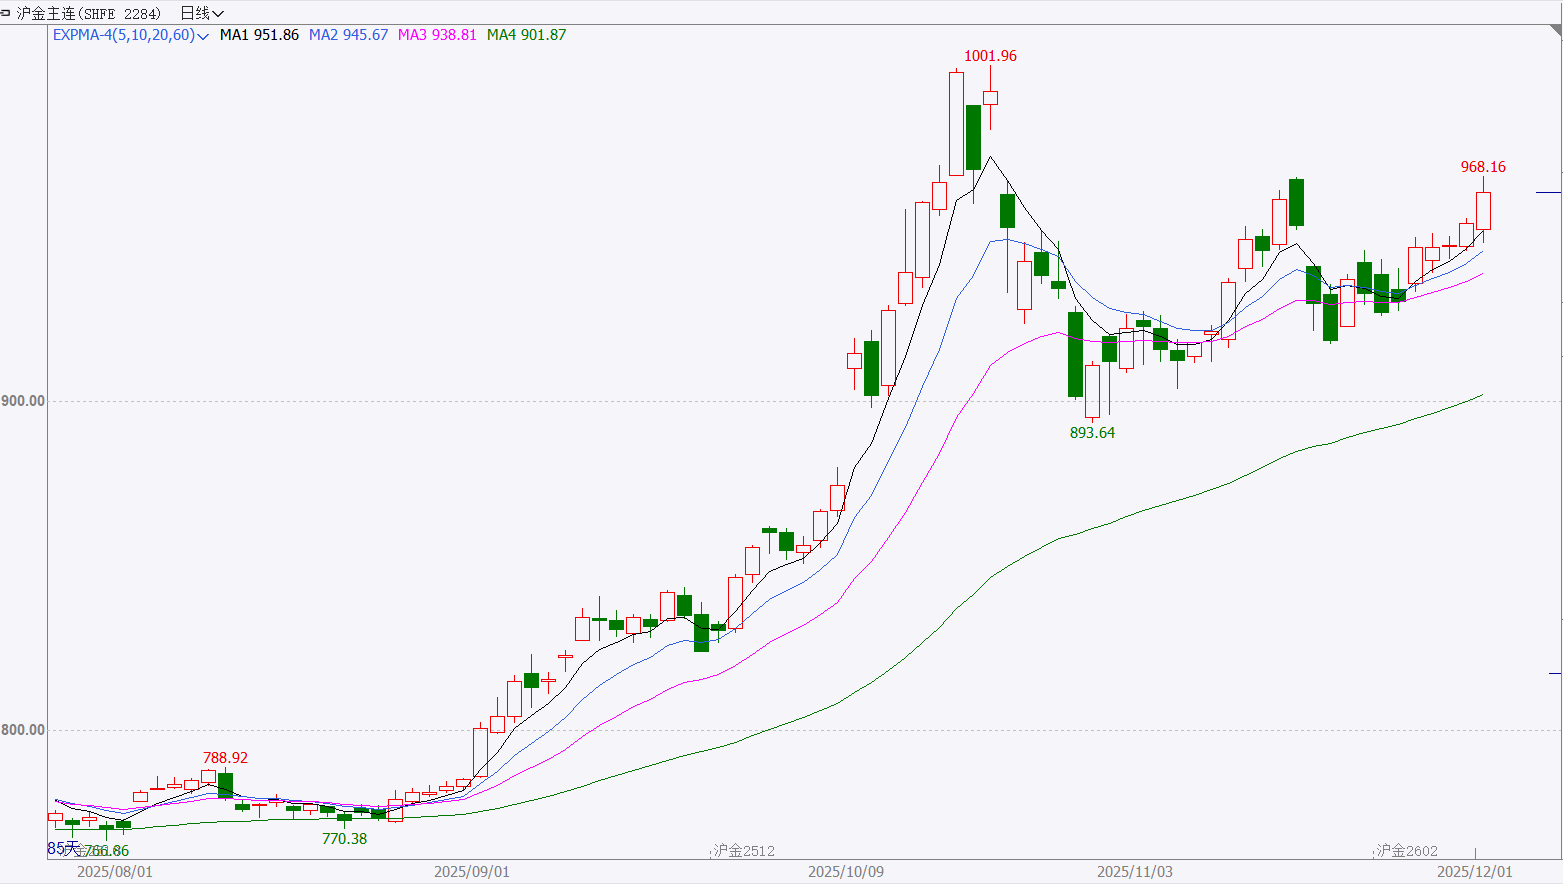Click the 893.64 low price marker

[1092, 433]
